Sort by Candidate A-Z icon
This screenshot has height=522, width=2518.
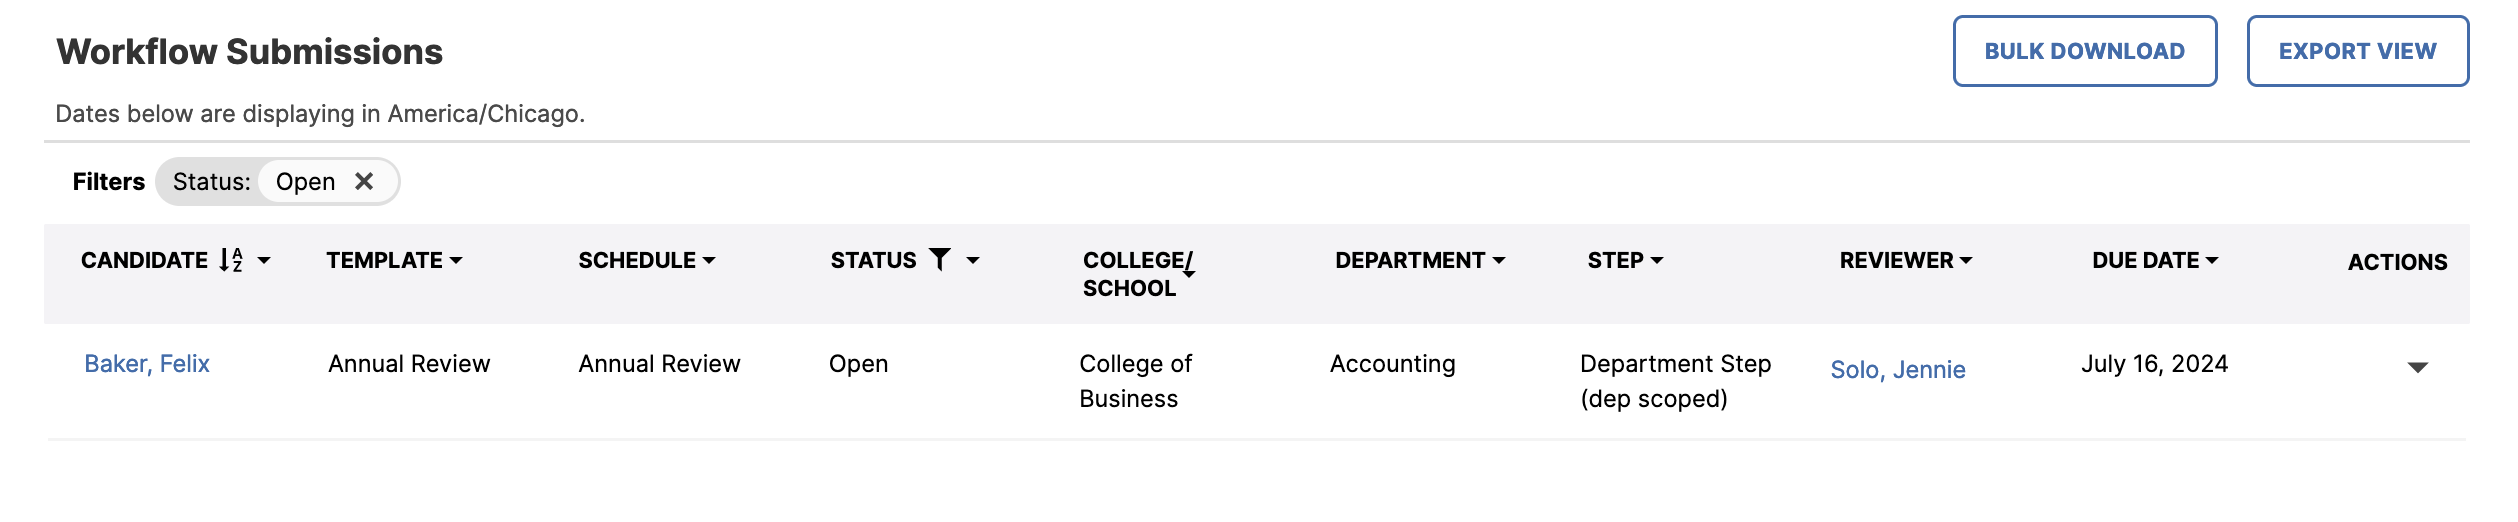[231, 260]
